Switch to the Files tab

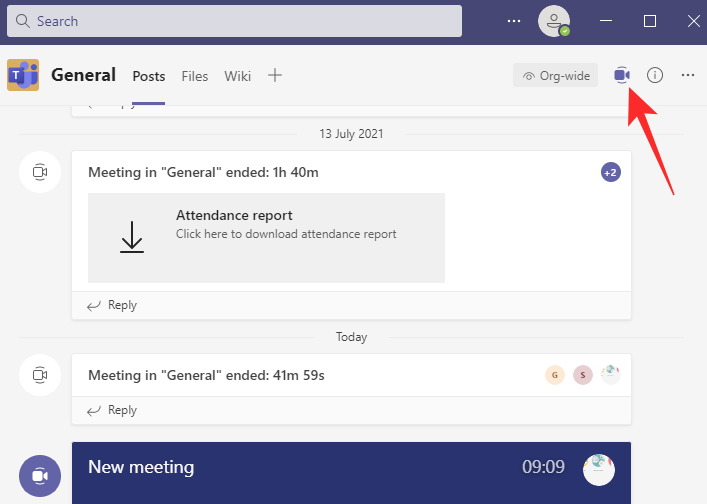pyautogui.click(x=195, y=76)
